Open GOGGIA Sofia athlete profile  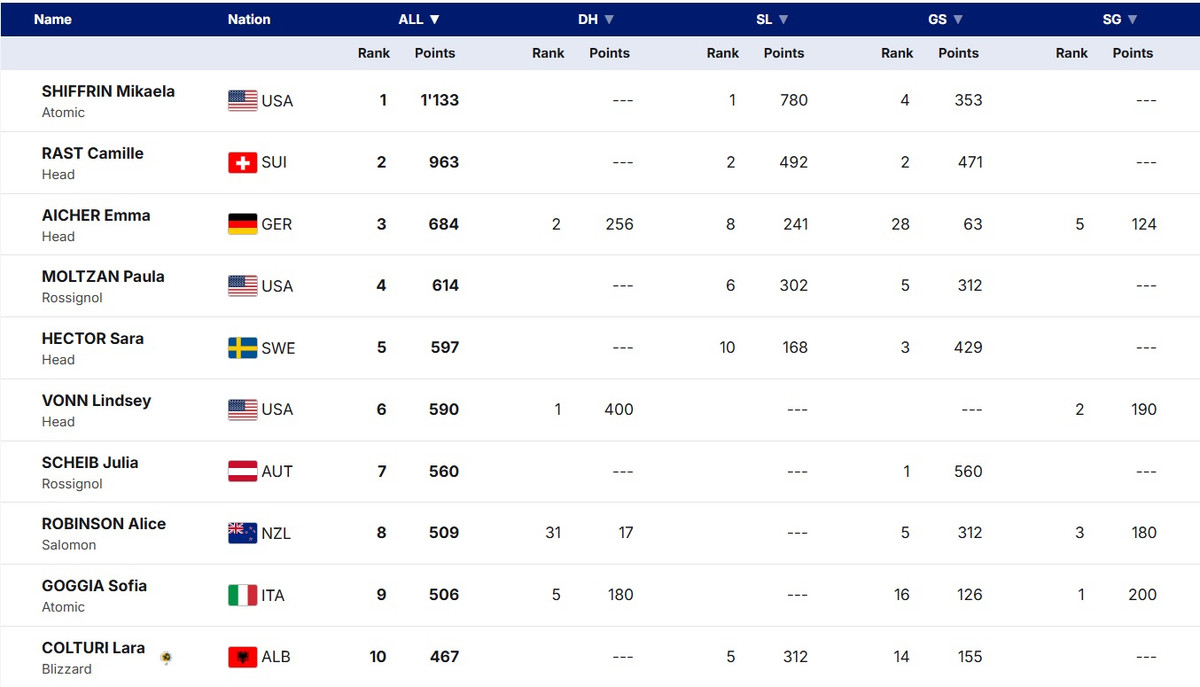coord(94,586)
